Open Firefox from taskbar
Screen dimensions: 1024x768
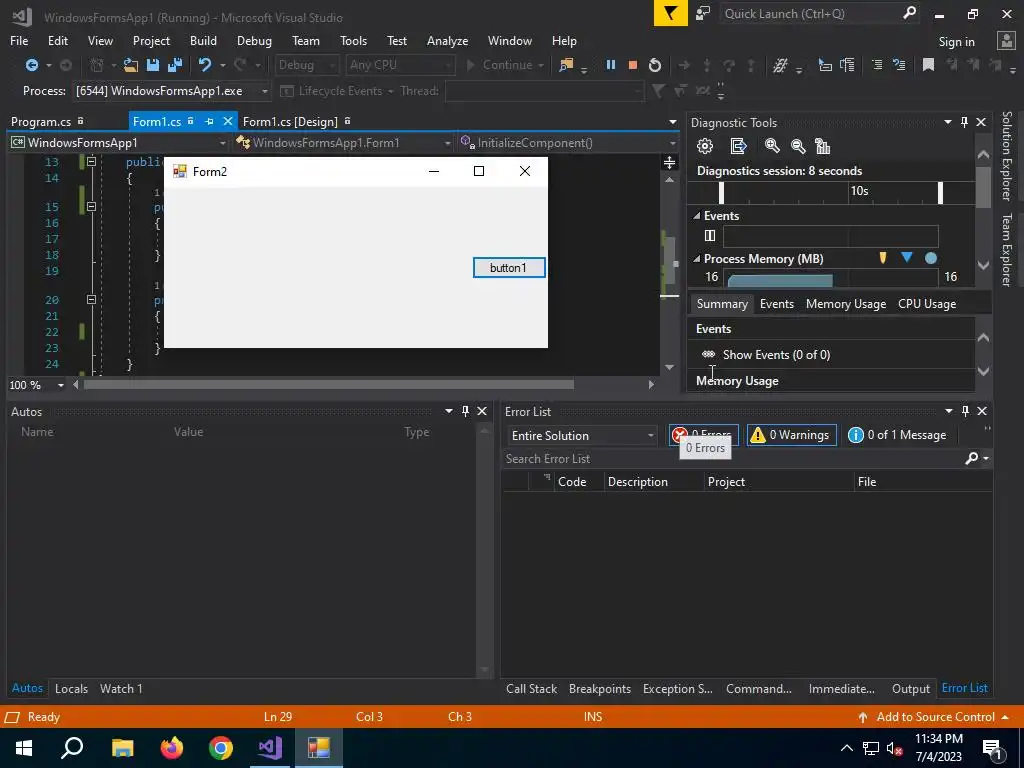[x=172, y=748]
